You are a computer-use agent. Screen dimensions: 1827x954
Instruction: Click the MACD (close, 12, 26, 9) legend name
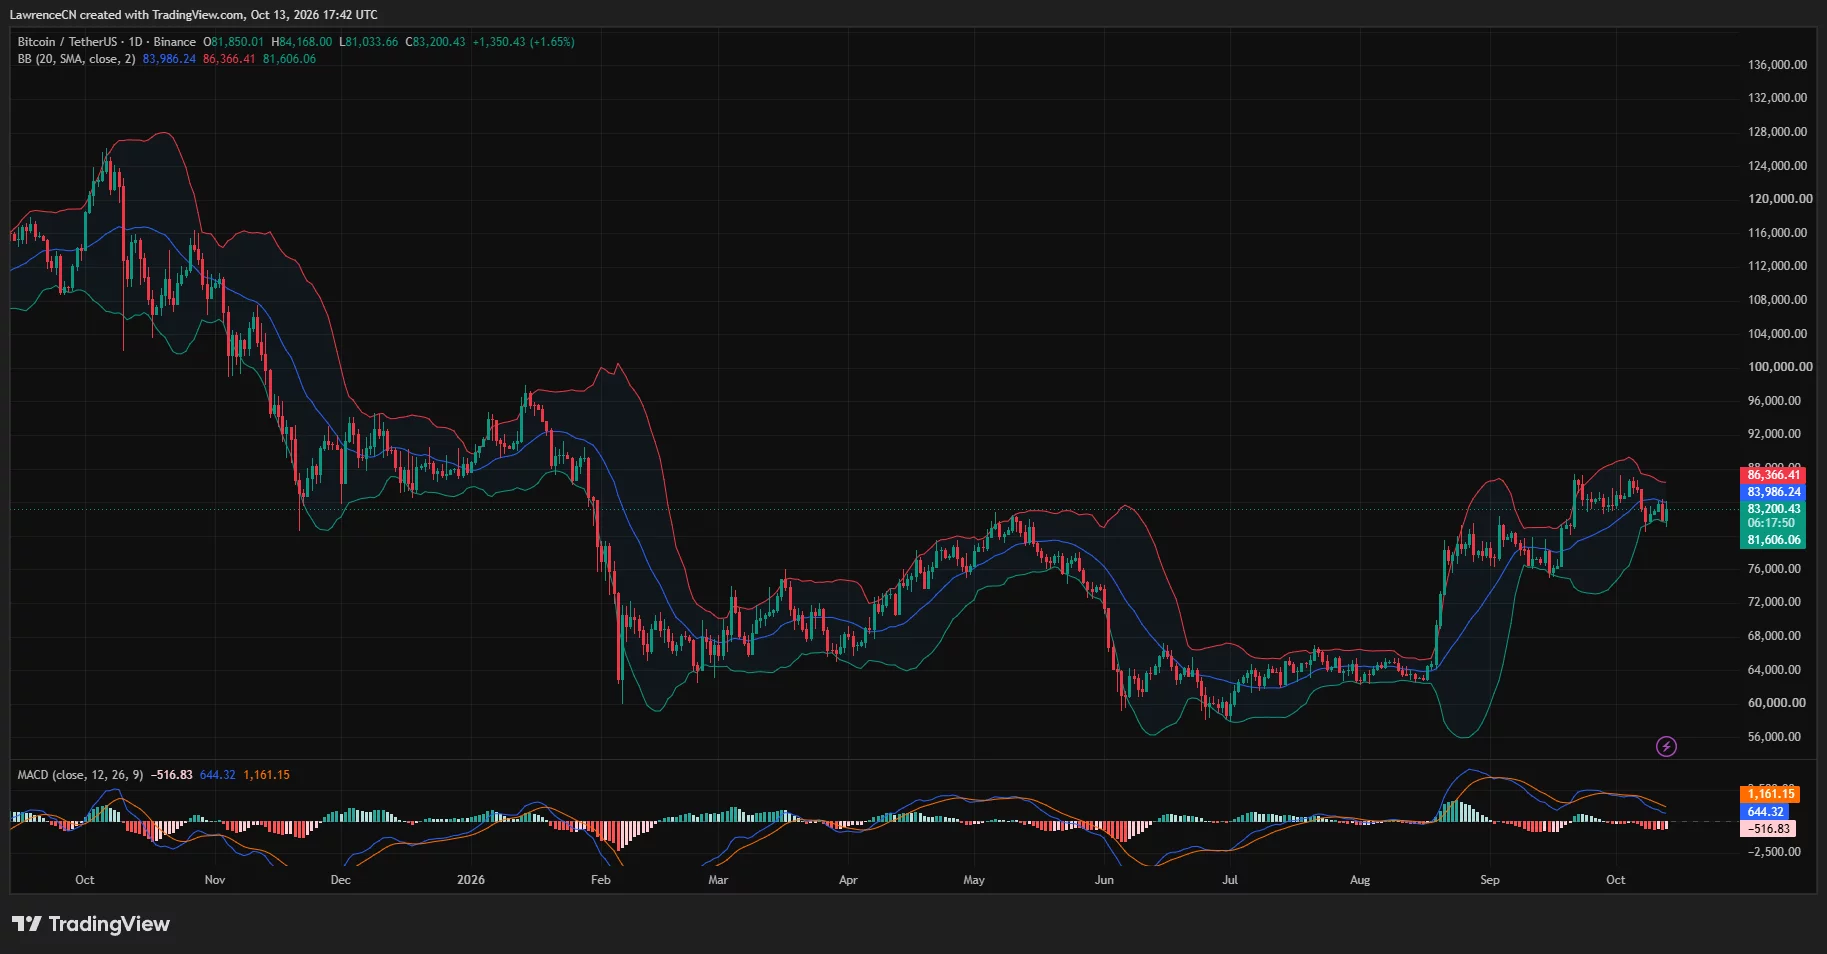coord(80,775)
